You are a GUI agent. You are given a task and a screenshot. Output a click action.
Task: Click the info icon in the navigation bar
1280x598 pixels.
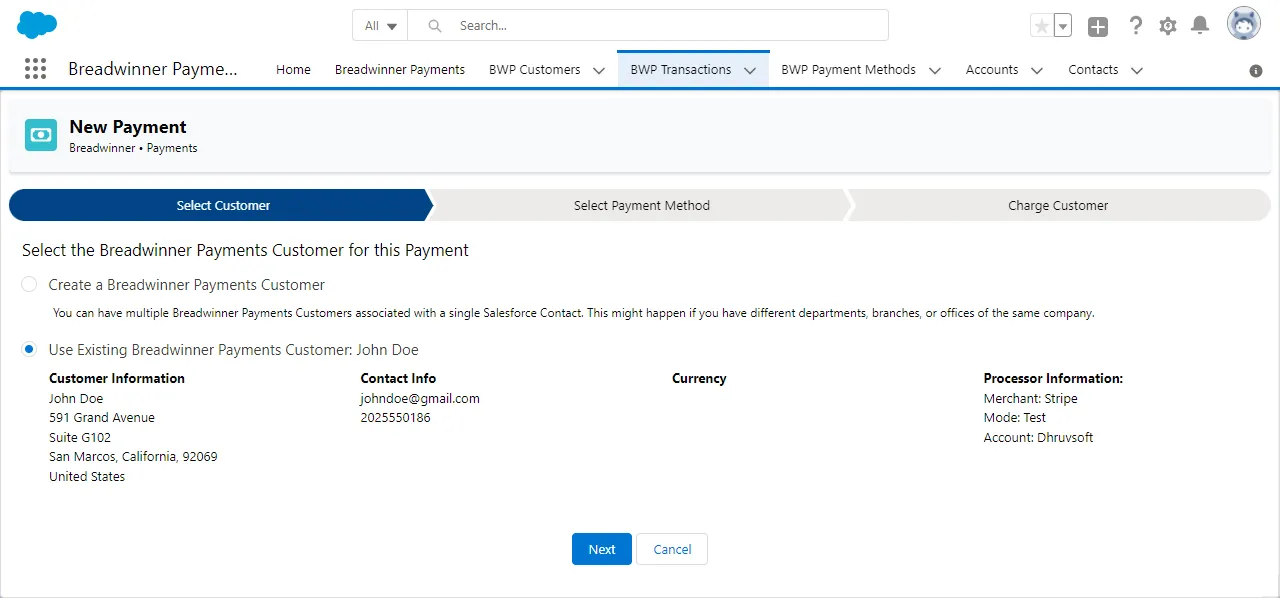point(1256,71)
